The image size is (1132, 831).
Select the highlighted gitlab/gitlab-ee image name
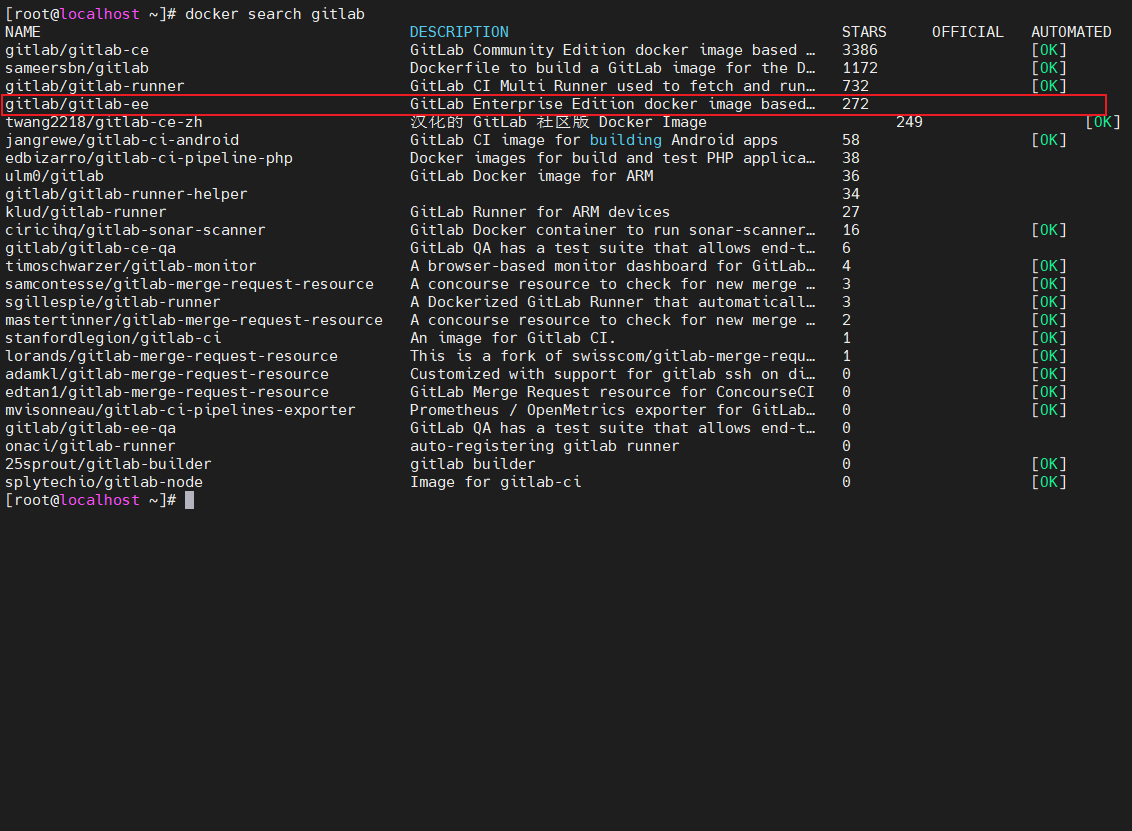pos(77,104)
